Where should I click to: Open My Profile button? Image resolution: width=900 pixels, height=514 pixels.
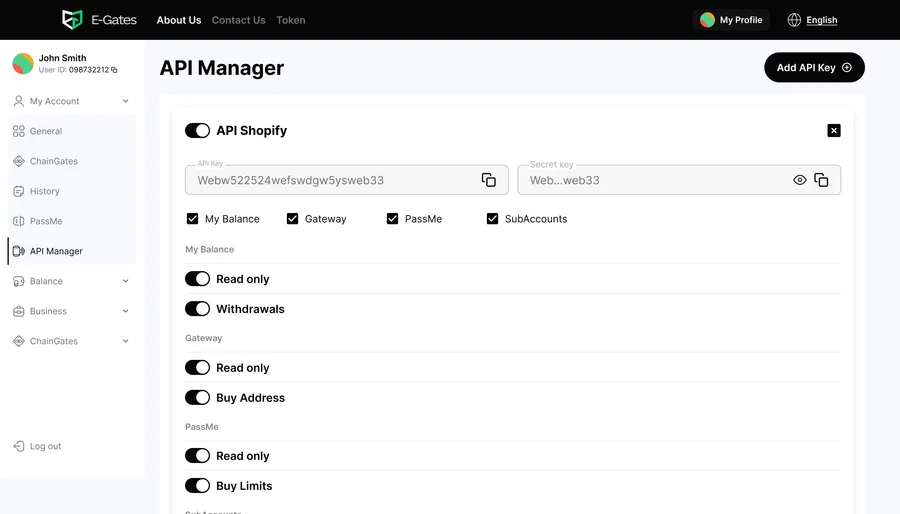tap(731, 20)
